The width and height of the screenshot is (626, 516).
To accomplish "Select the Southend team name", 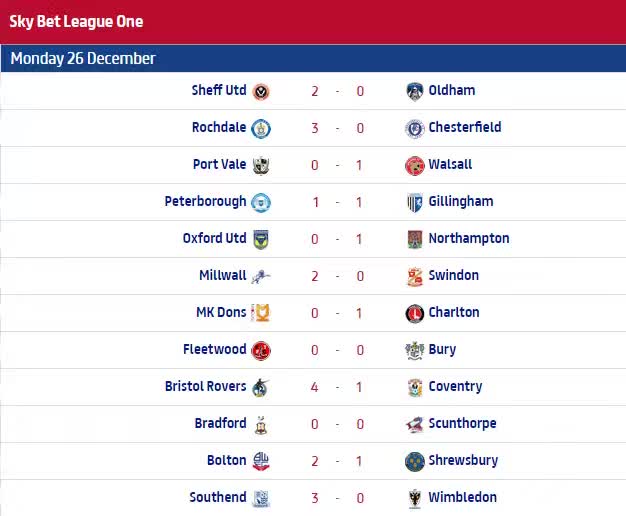I will coord(218,497).
